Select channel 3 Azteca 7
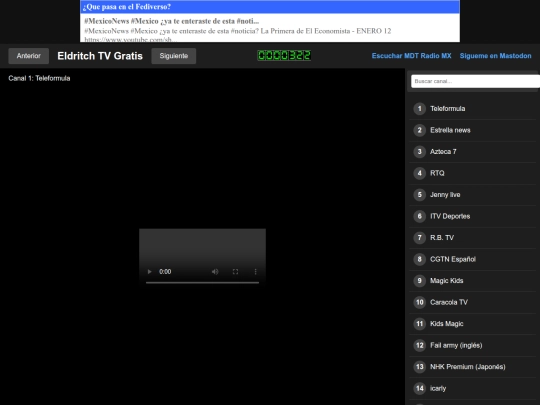The height and width of the screenshot is (405, 540). 472,152
